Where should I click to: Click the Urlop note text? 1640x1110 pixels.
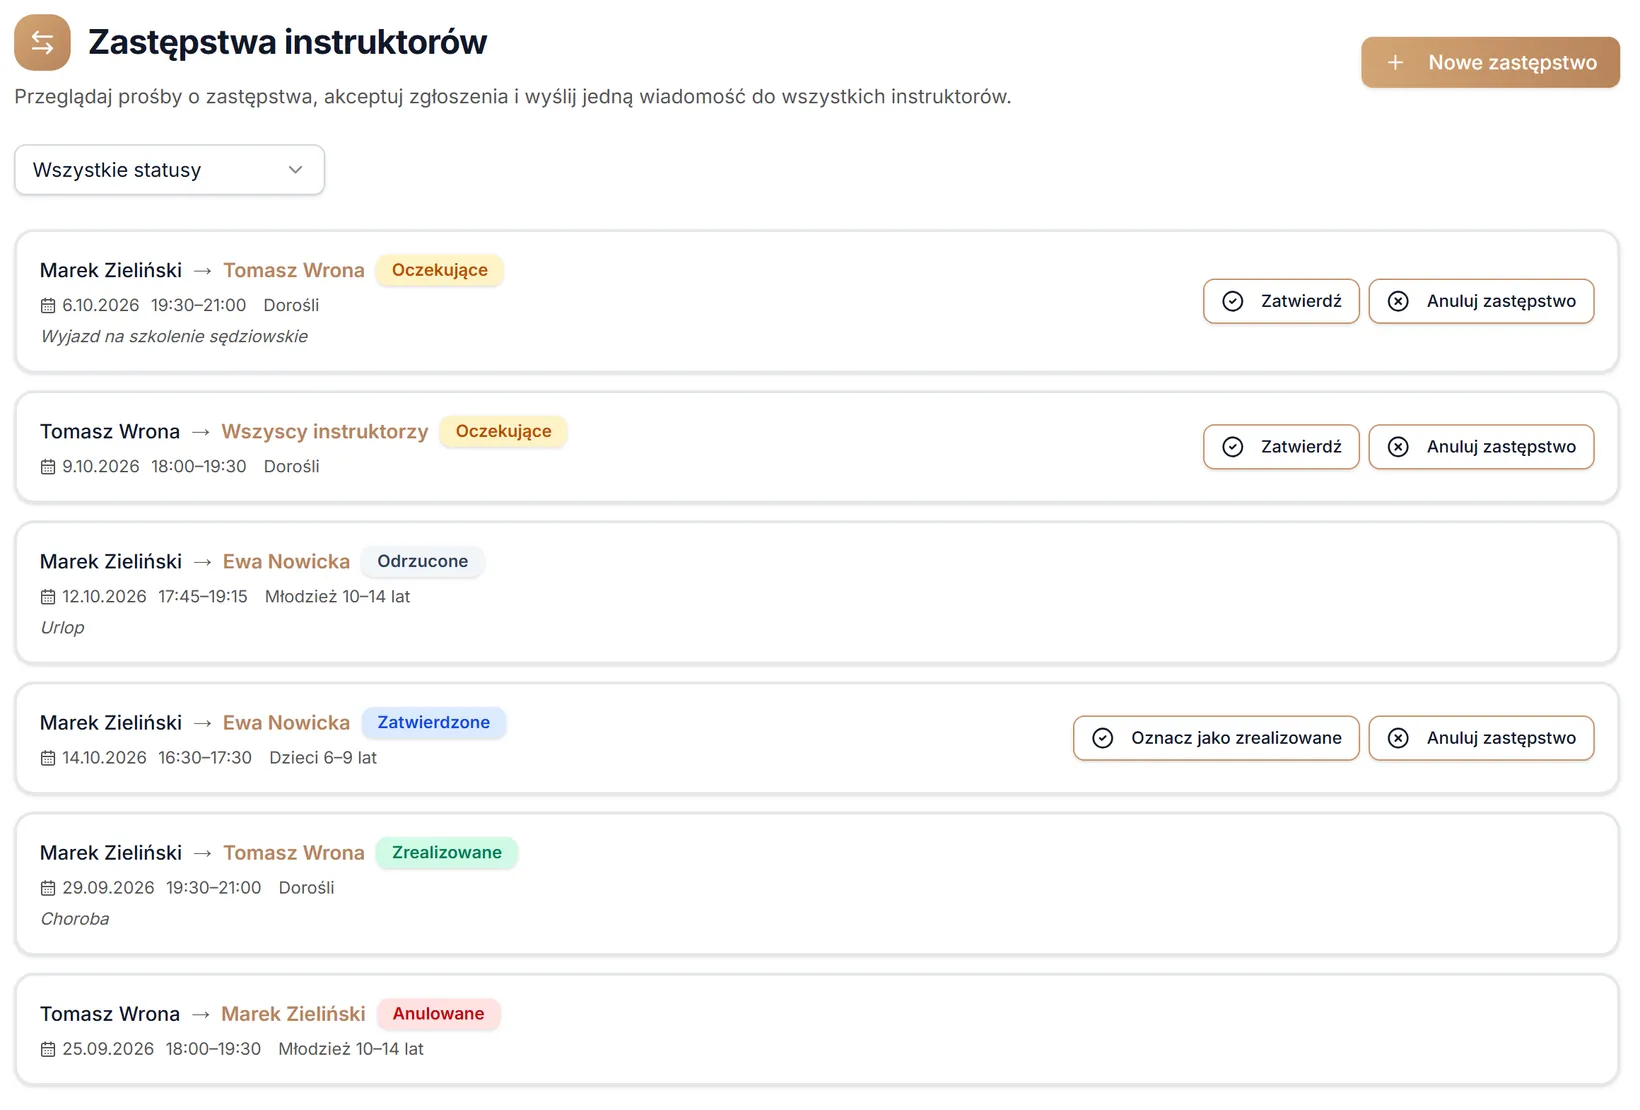[62, 628]
